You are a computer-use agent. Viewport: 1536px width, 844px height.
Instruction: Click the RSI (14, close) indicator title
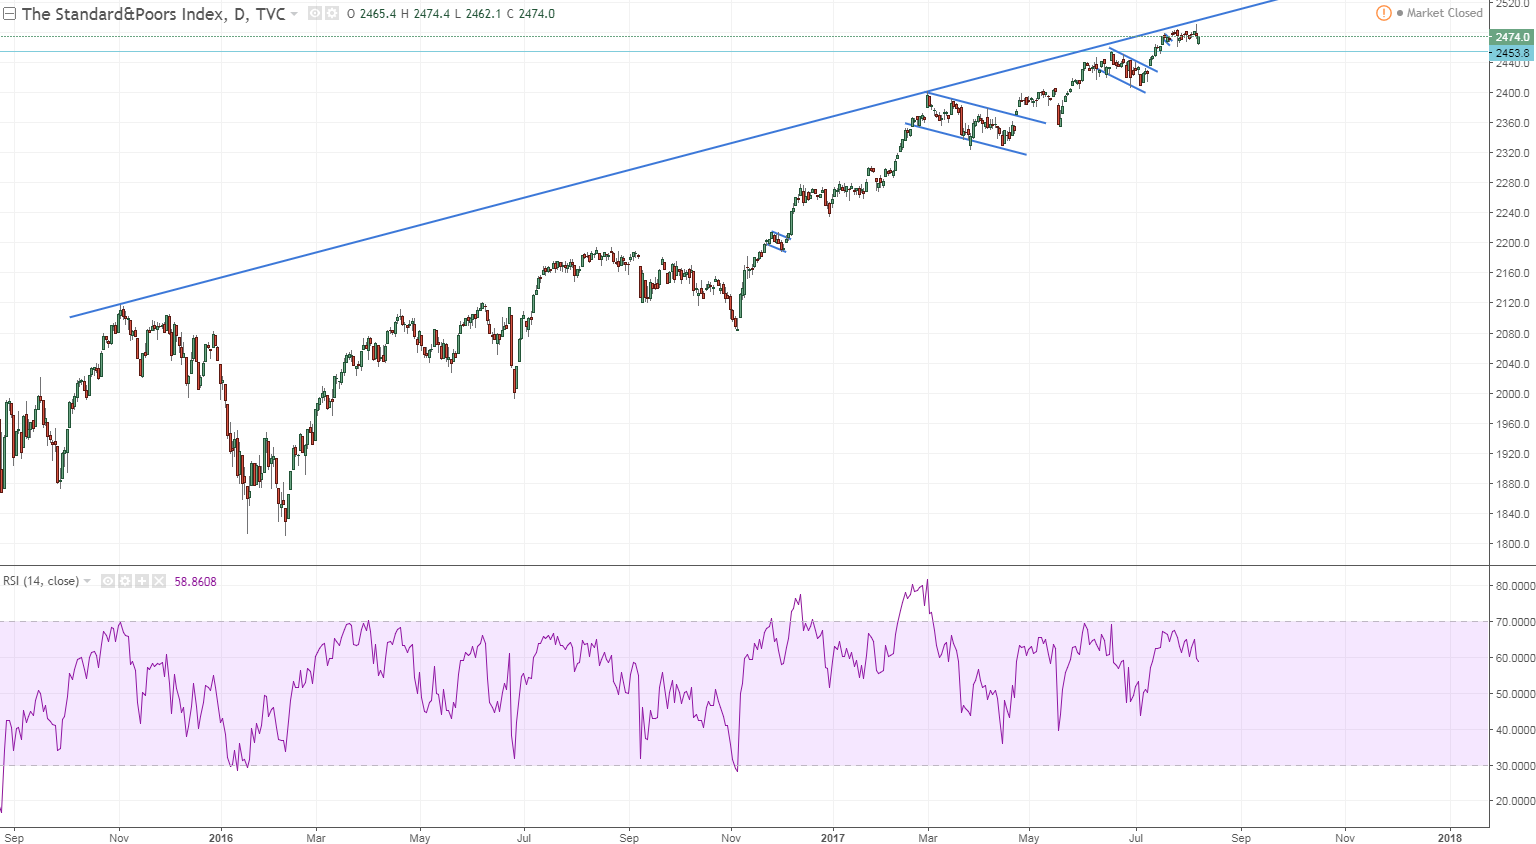pyautogui.click(x=41, y=581)
